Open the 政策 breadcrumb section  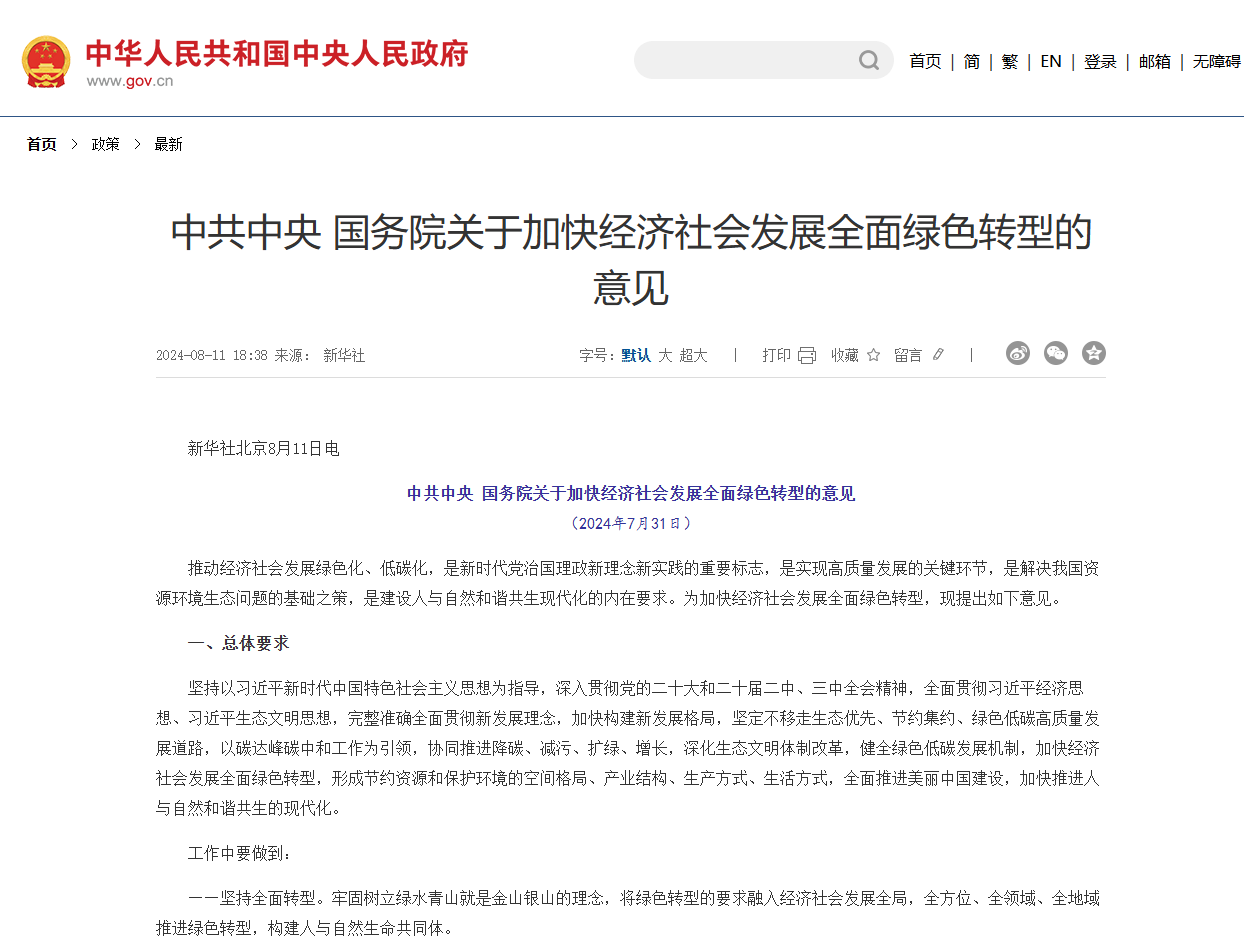pyautogui.click(x=105, y=144)
